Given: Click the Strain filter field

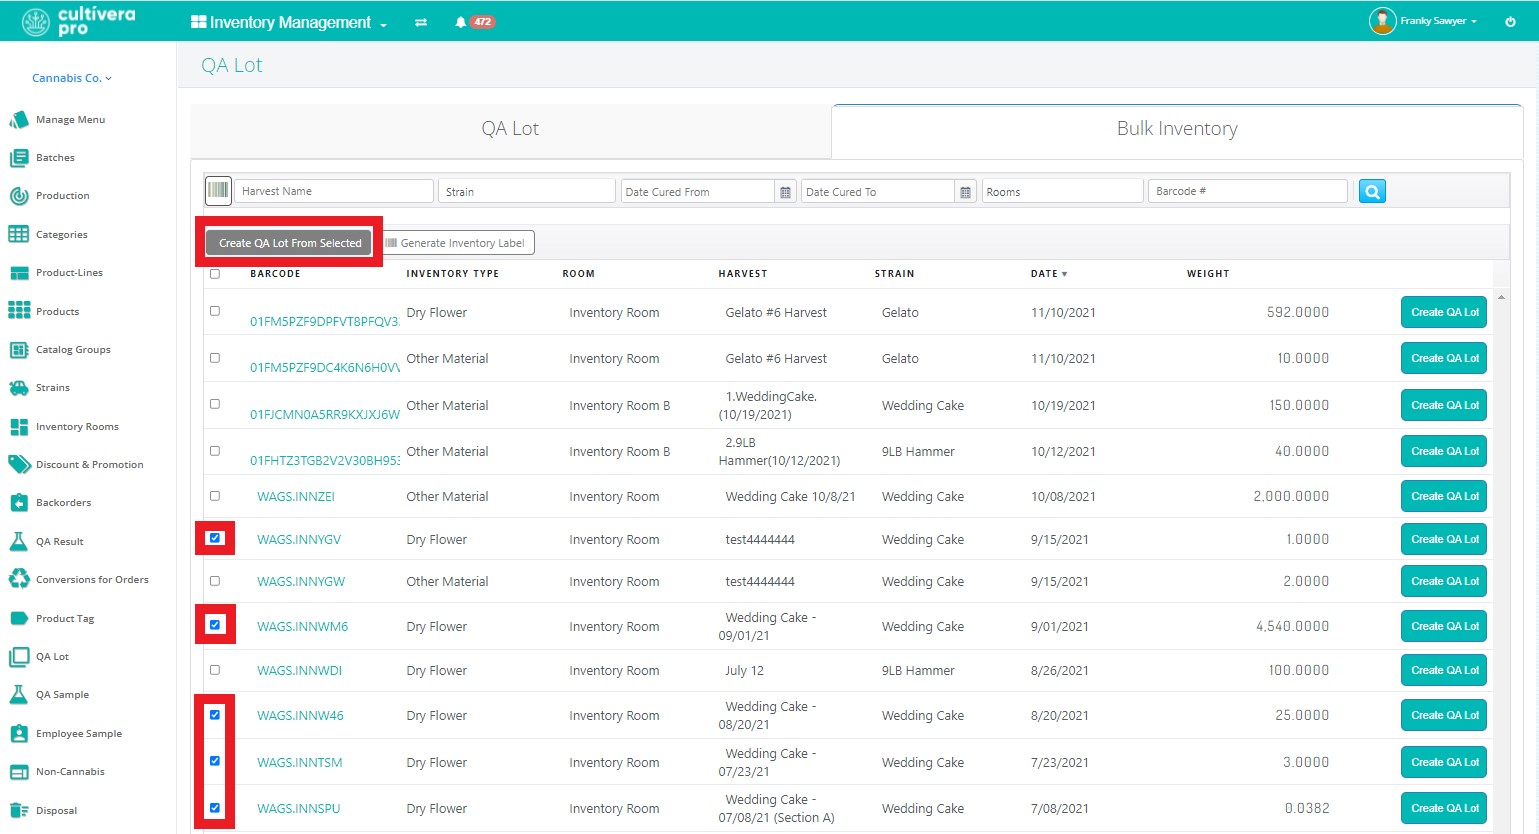Looking at the screenshot, I should coord(527,191).
